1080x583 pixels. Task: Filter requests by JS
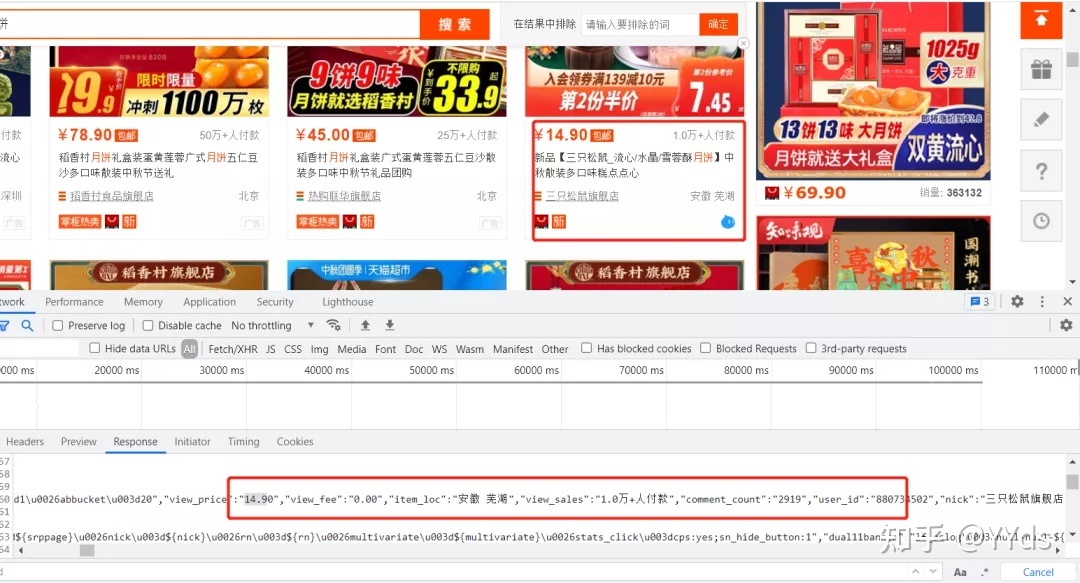(x=271, y=349)
